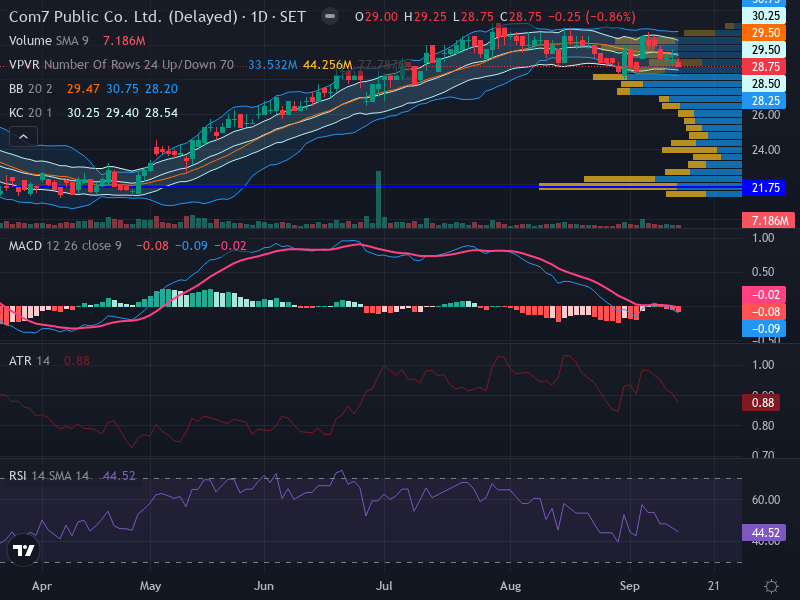
Task: Select Com7 Public Co. Ltd. symbol title
Action: point(123,17)
